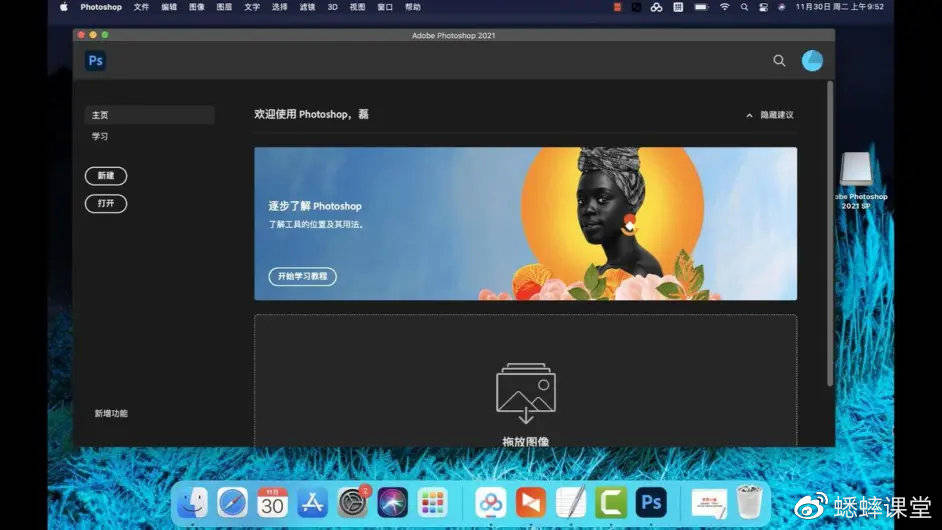Click Photoshop icon in the dock
Image resolution: width=942 pixels, height=530 pixels.
(651, 502)
